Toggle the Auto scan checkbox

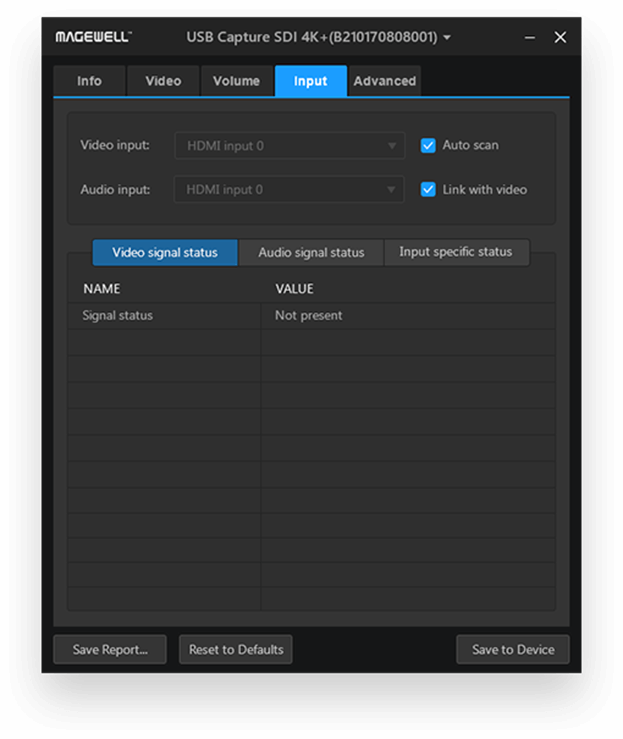click(x=428, y=146)
